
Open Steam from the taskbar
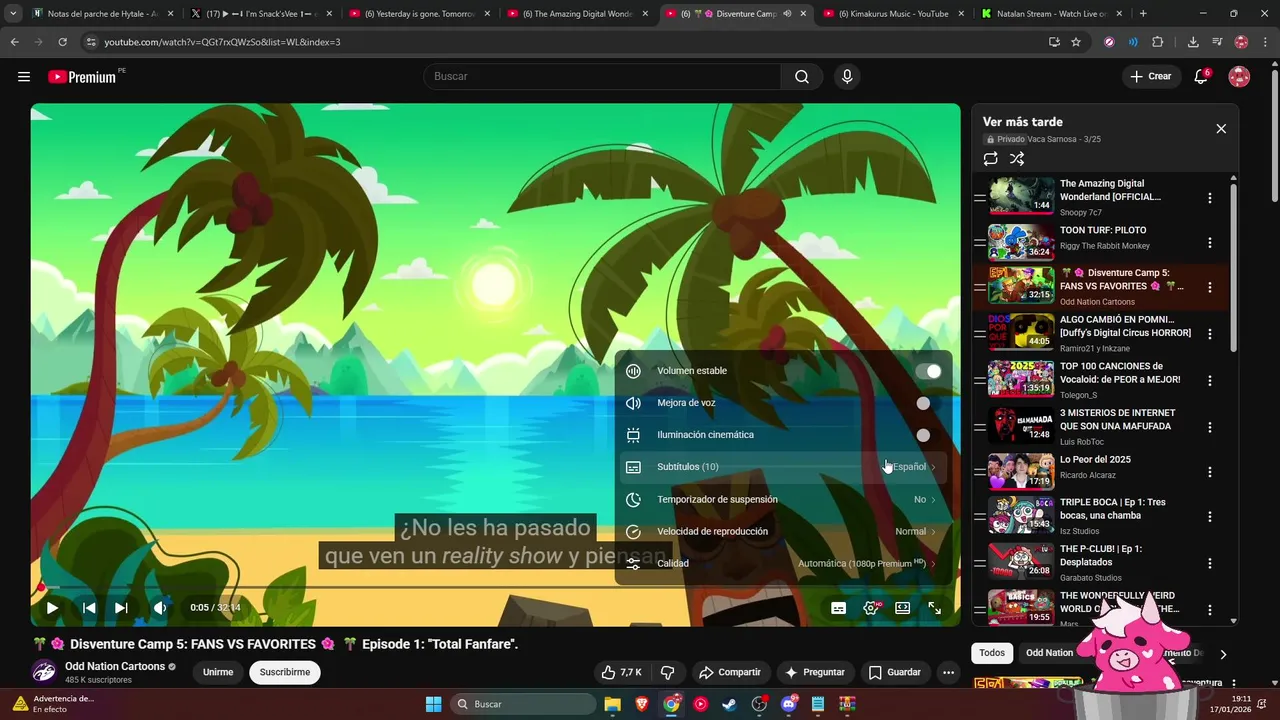coord(730,704)
